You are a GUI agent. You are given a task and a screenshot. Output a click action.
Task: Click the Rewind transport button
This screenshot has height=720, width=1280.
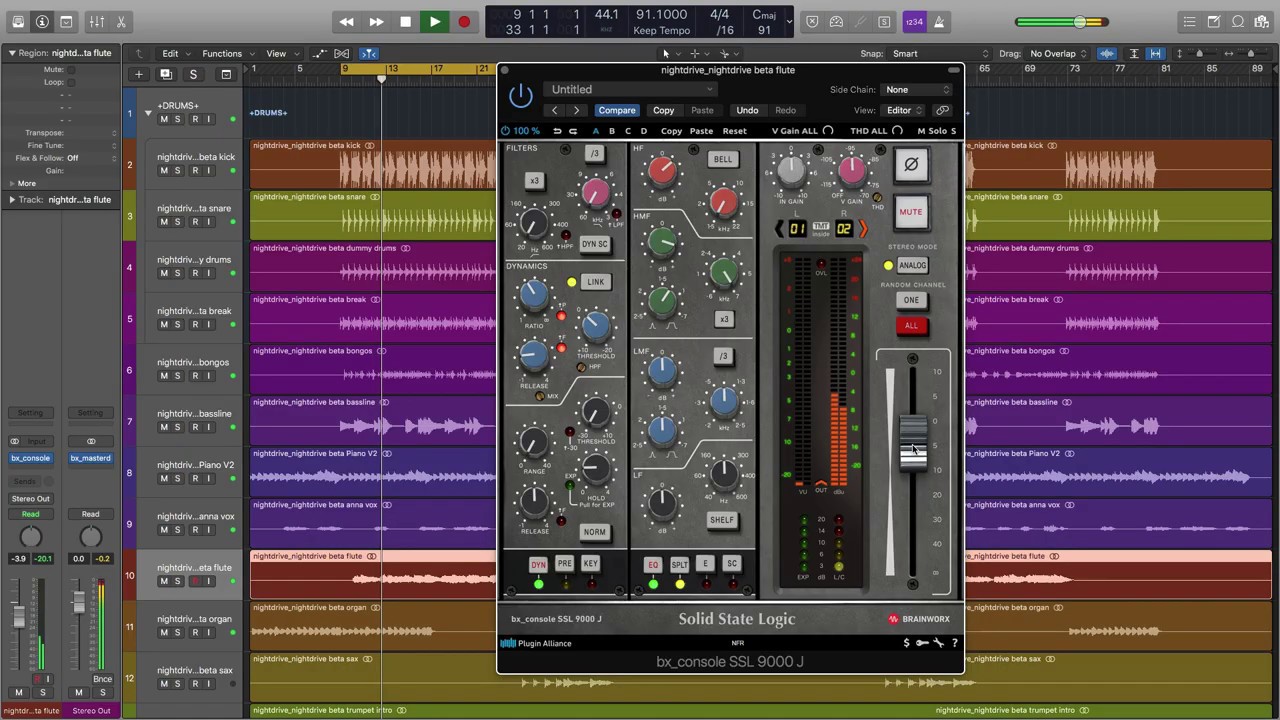pos(346,22)
